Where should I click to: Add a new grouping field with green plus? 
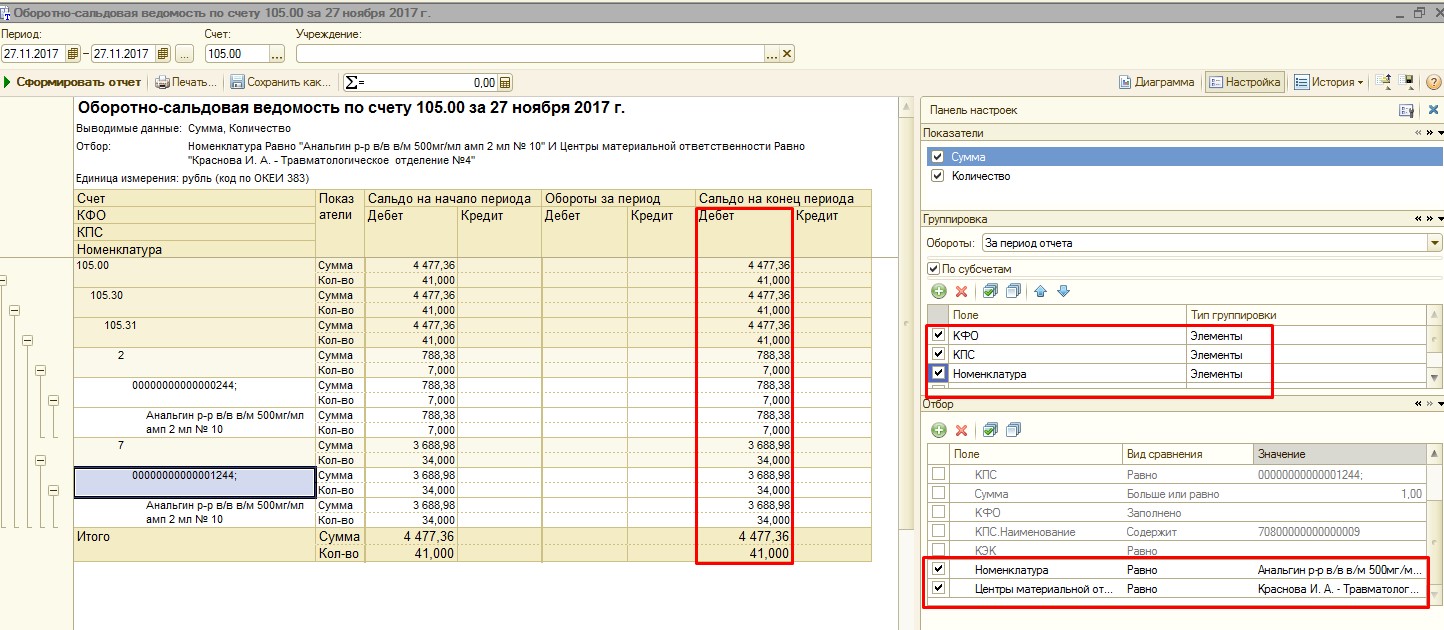pyautogui.click(x=939, y=291)
